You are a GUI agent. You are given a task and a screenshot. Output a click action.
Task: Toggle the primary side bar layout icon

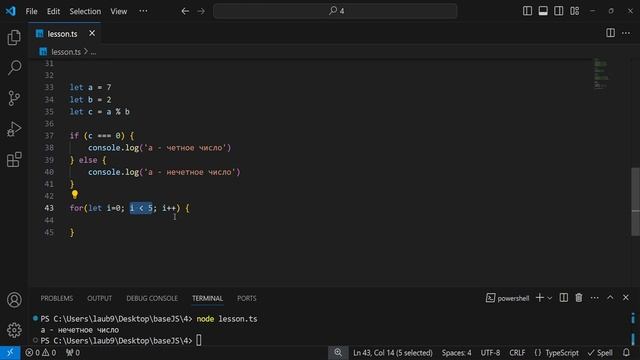tap(527, 11)
